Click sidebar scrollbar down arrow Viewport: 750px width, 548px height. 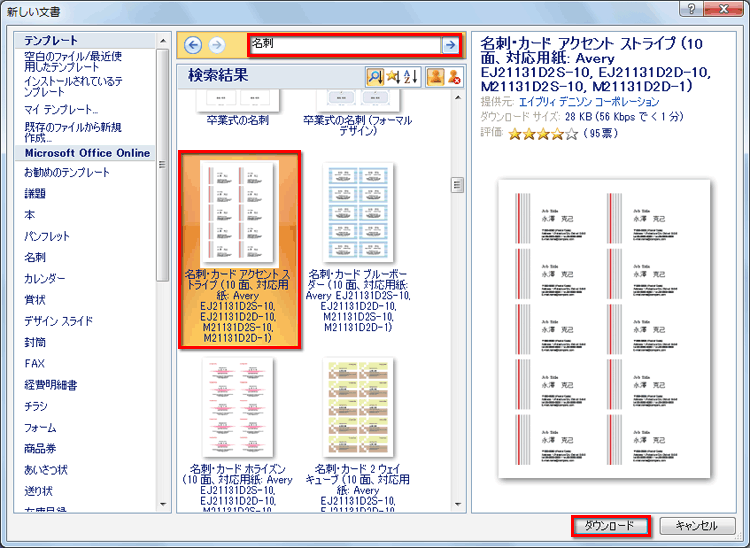(163, 504)
